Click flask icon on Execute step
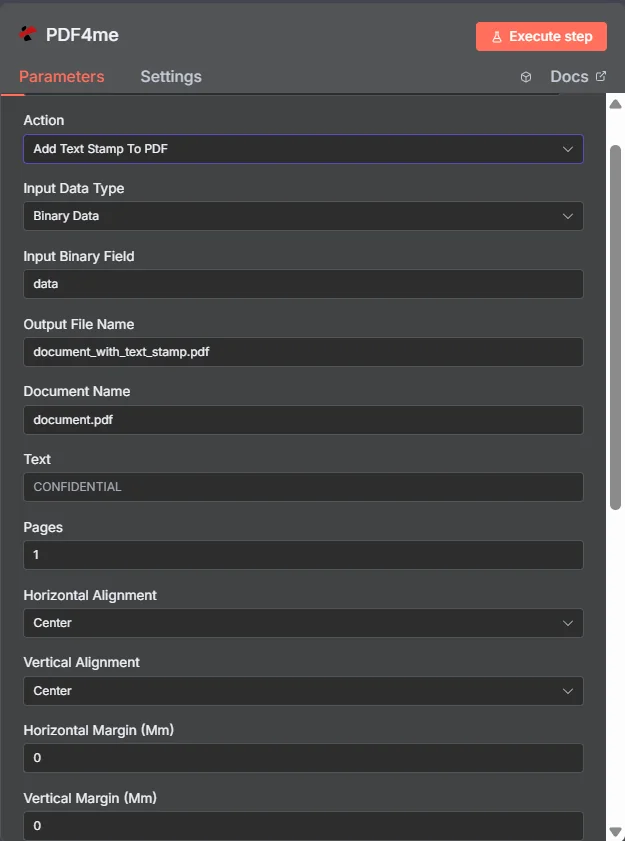Viewport: 625px width, 841px height. tap(497, 37)
